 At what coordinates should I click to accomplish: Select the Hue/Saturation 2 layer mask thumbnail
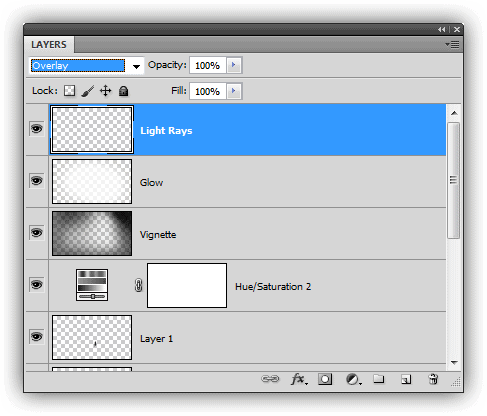click(187, 285)
